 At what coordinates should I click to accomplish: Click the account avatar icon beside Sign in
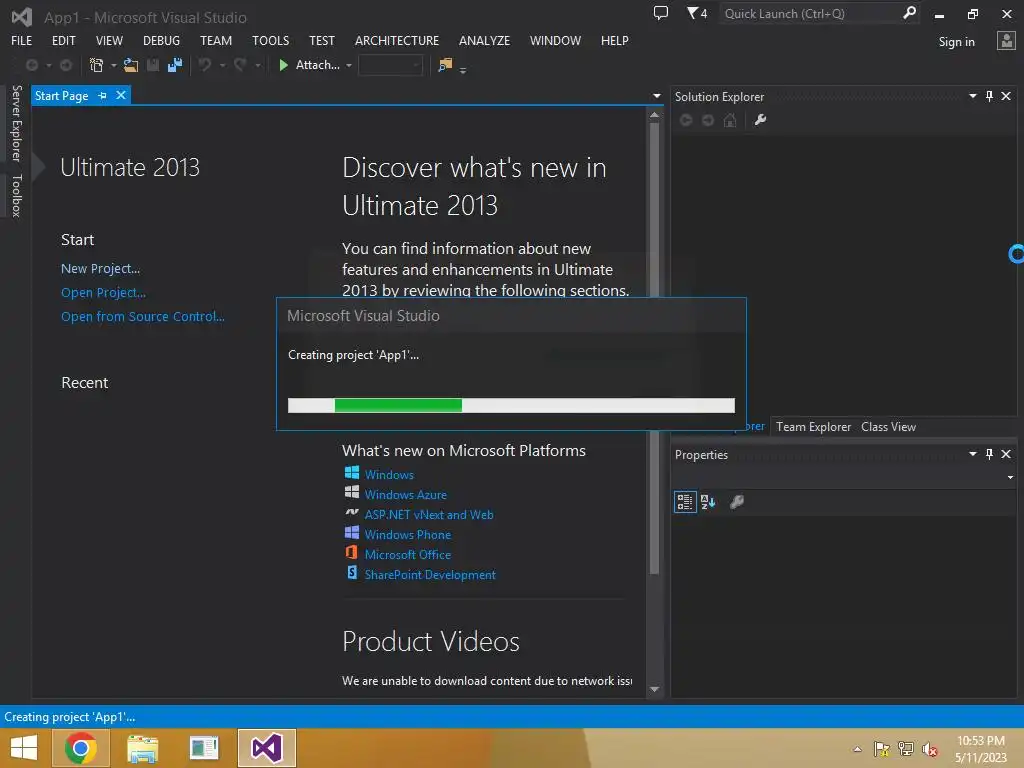click(x=1006, y=40)
